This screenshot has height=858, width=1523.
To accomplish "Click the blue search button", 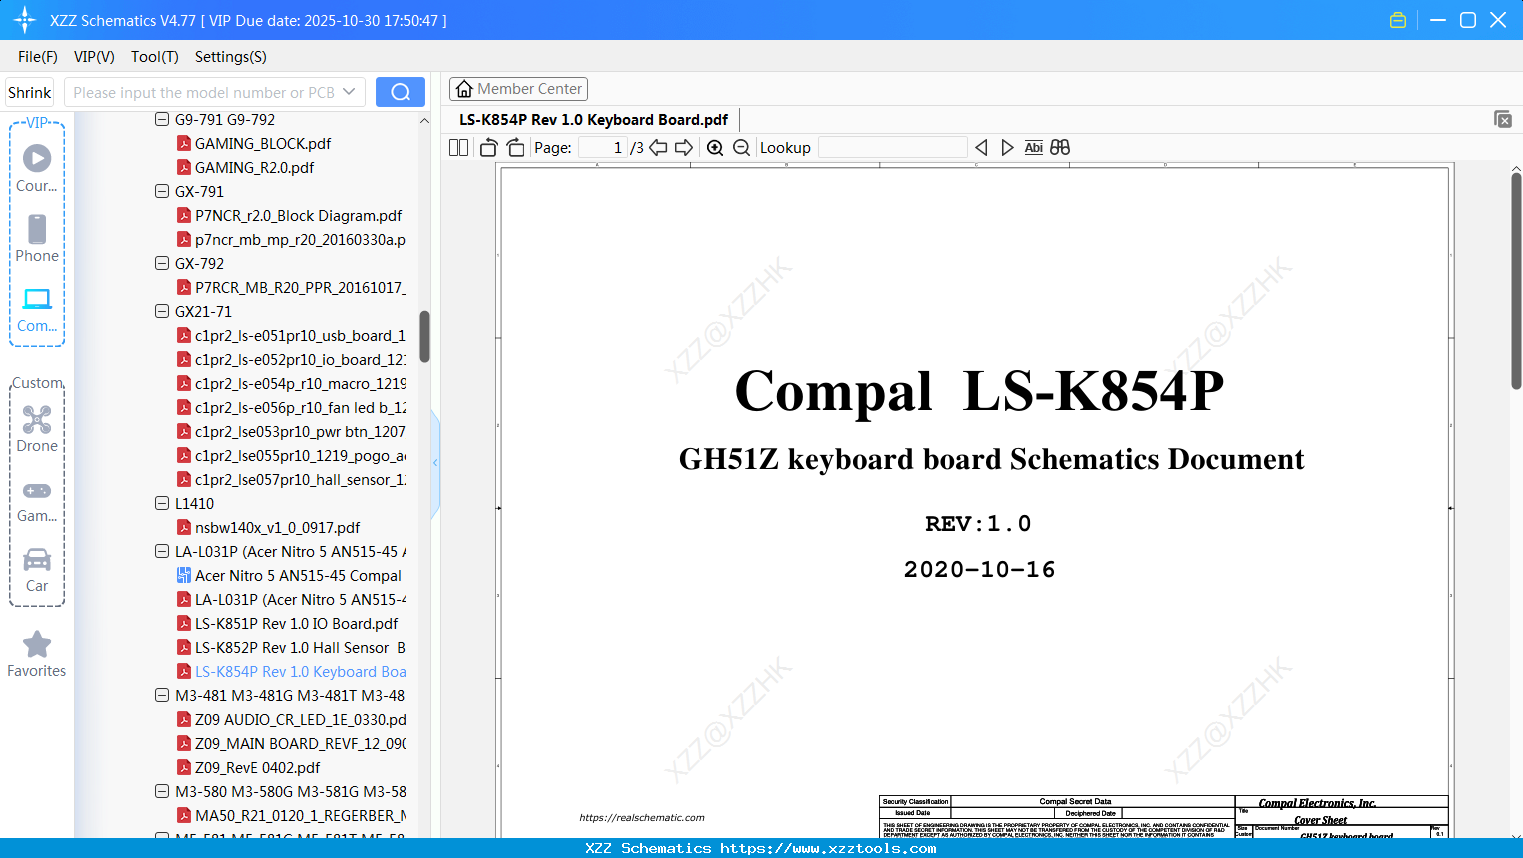I will click(x=400, y=92).
